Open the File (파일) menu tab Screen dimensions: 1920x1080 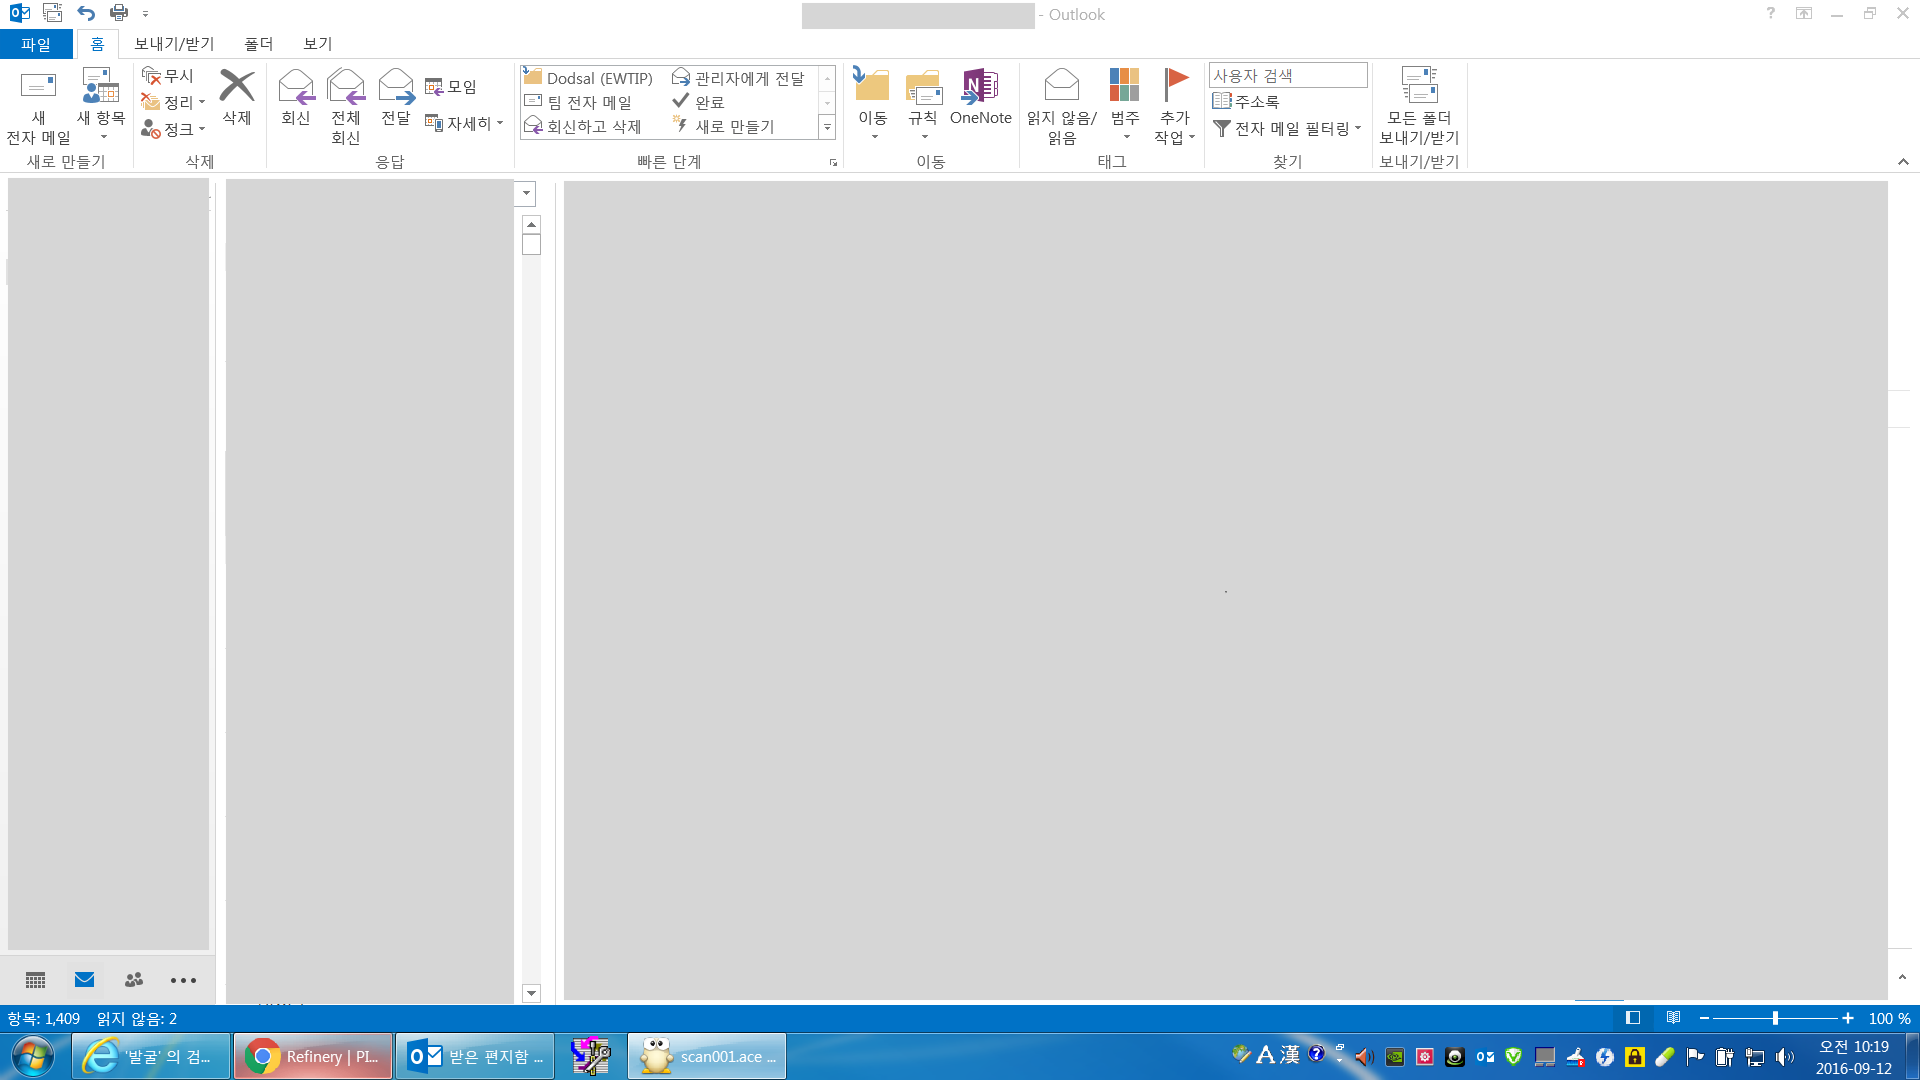[x=36, y=44]
